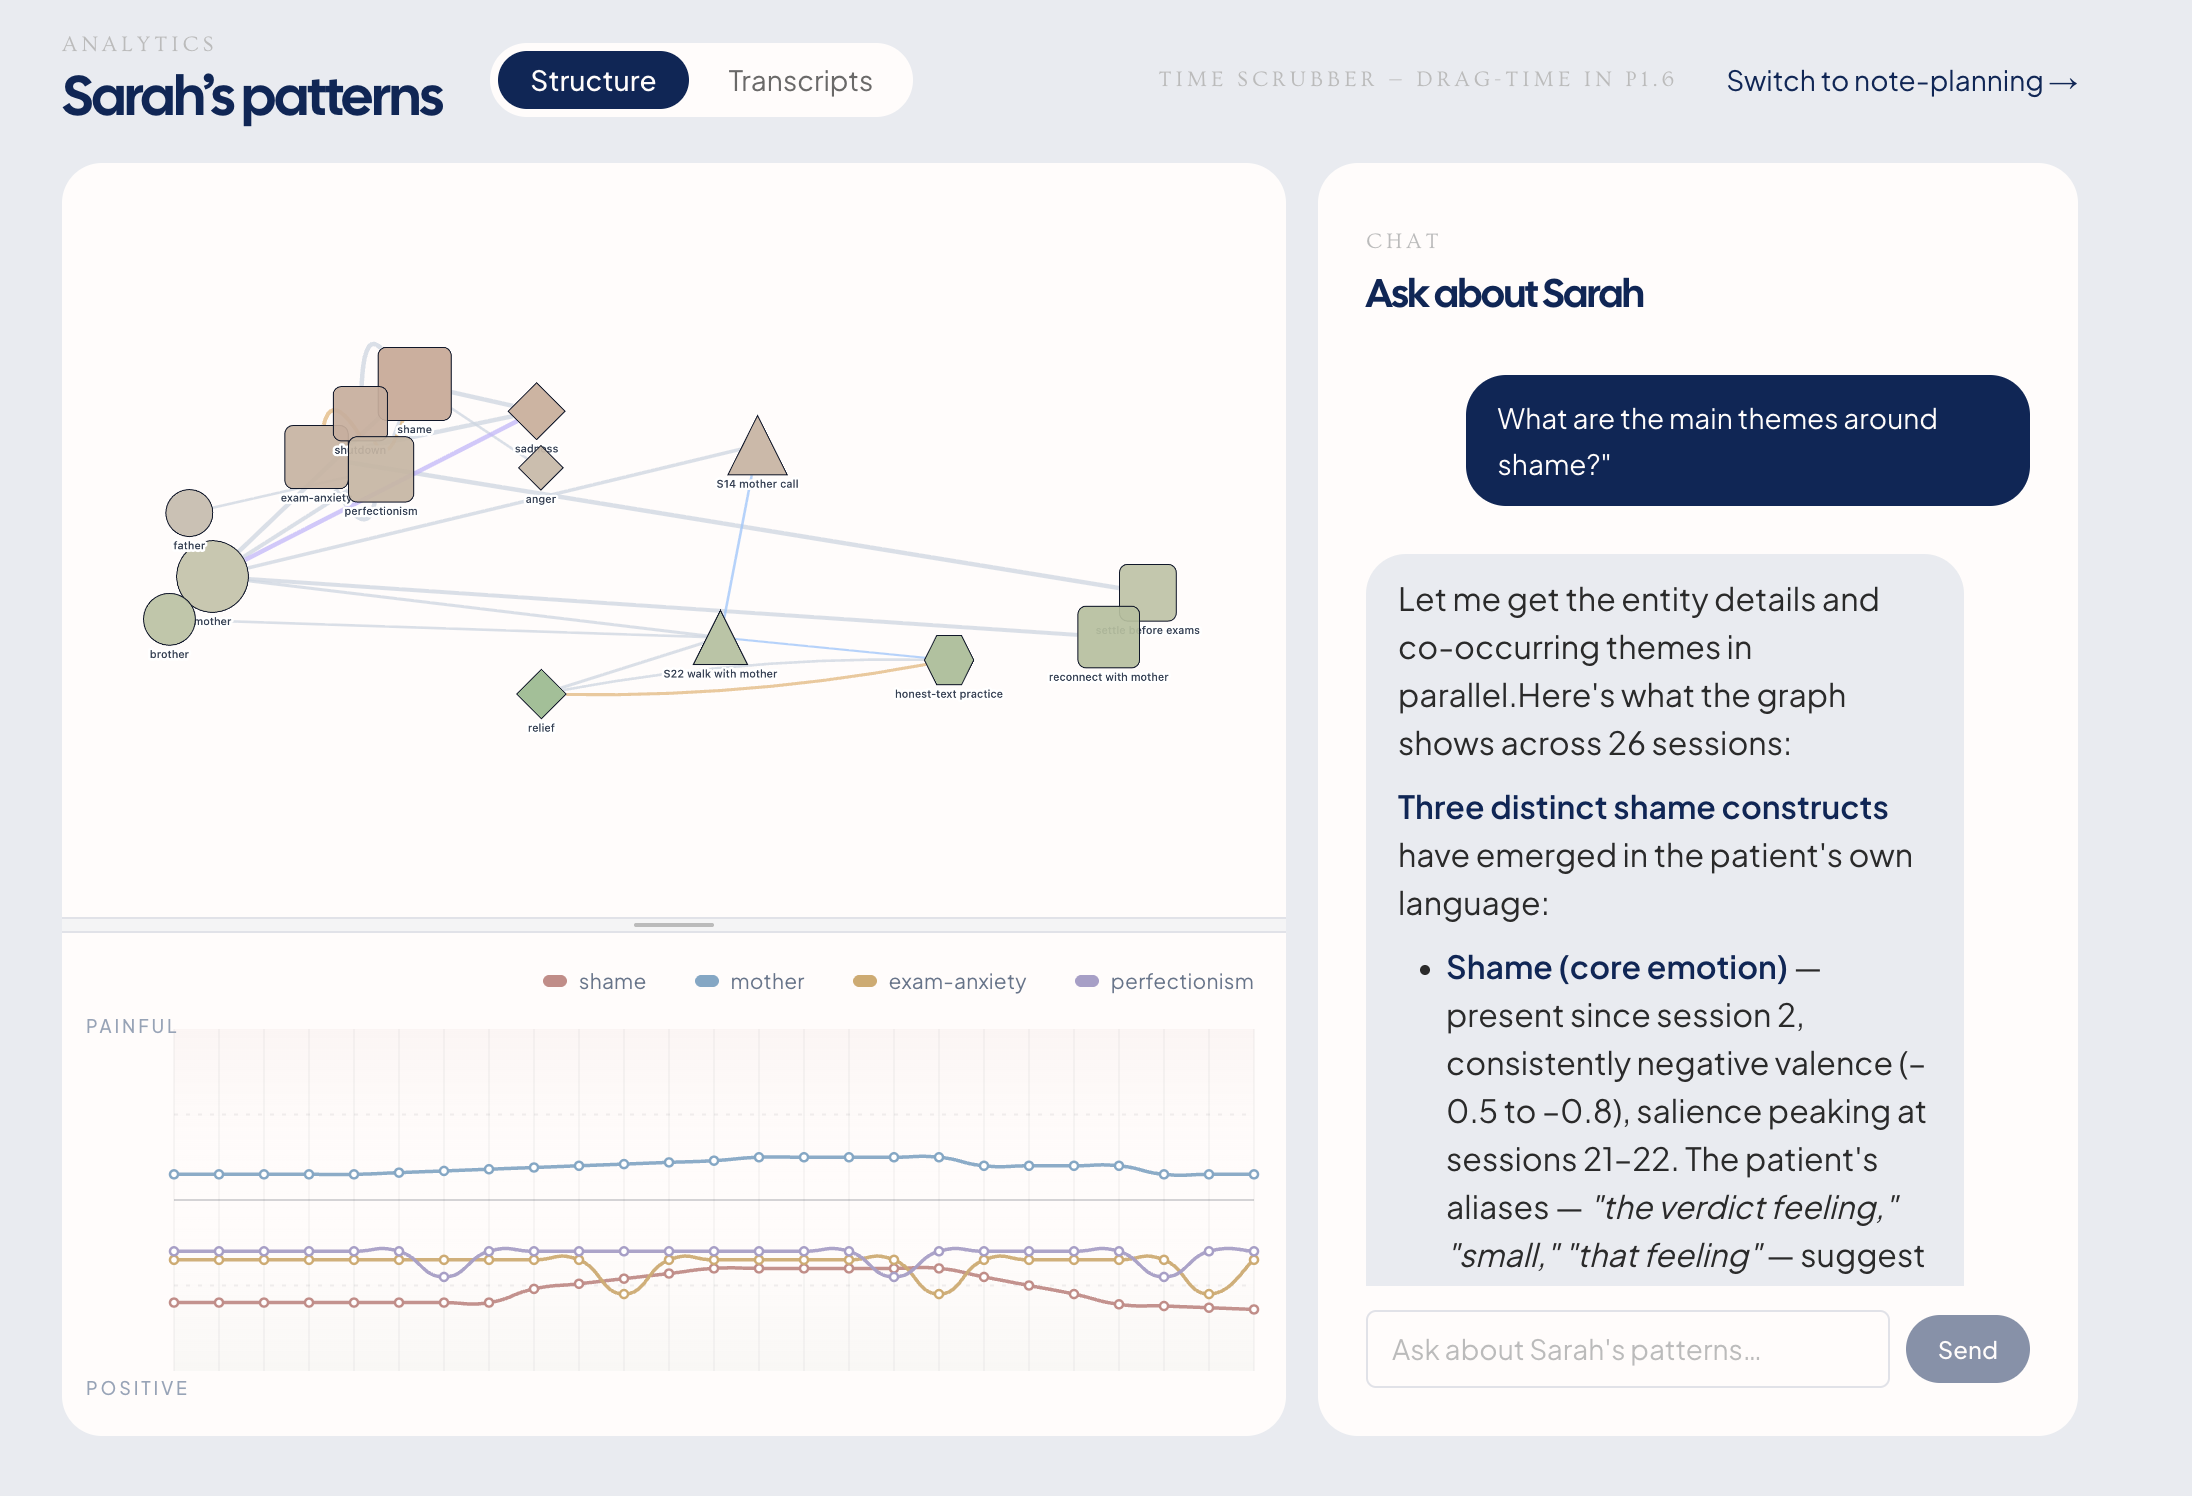
Task: Focus the Ask about Sarah's patterns field
Action: click(x=1627, y=1350)
